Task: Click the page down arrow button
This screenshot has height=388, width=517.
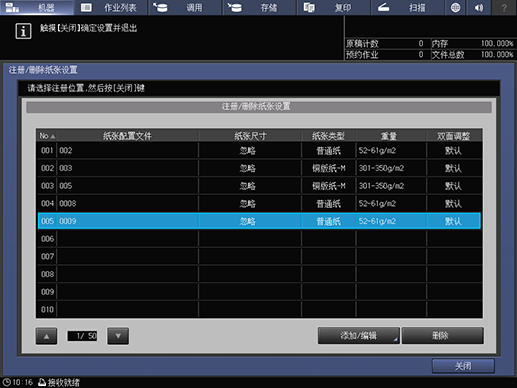Action: coord(118,336)
